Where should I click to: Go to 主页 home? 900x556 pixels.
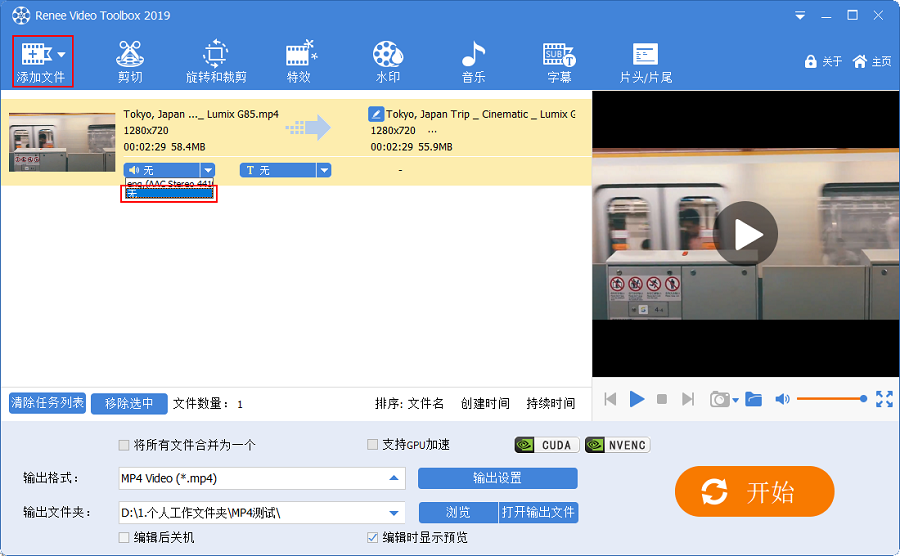872,61
